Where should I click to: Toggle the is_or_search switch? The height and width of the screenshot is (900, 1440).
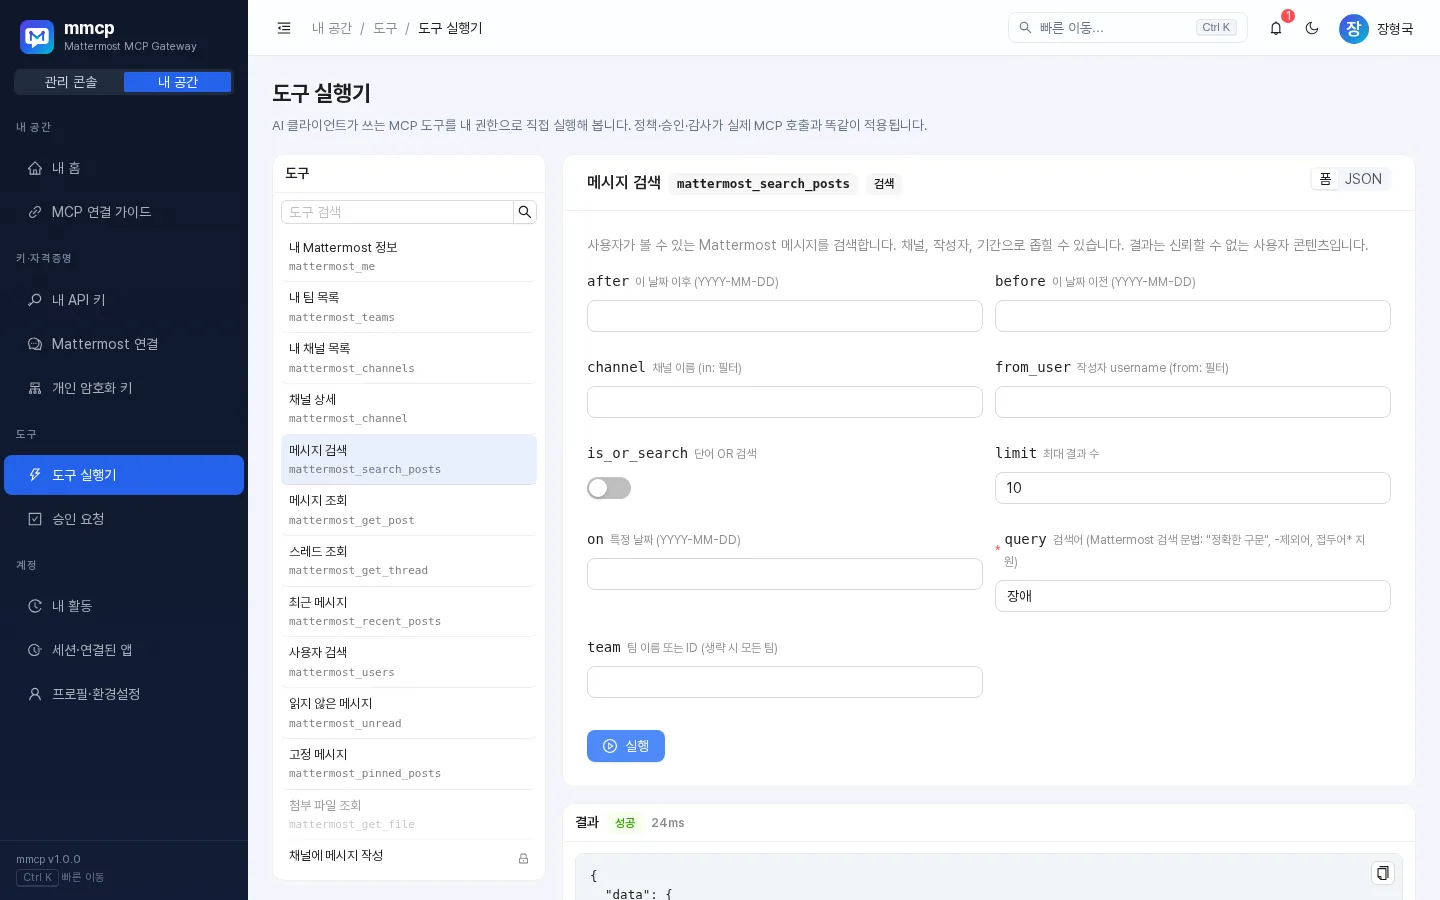click(x=609, y=488)
